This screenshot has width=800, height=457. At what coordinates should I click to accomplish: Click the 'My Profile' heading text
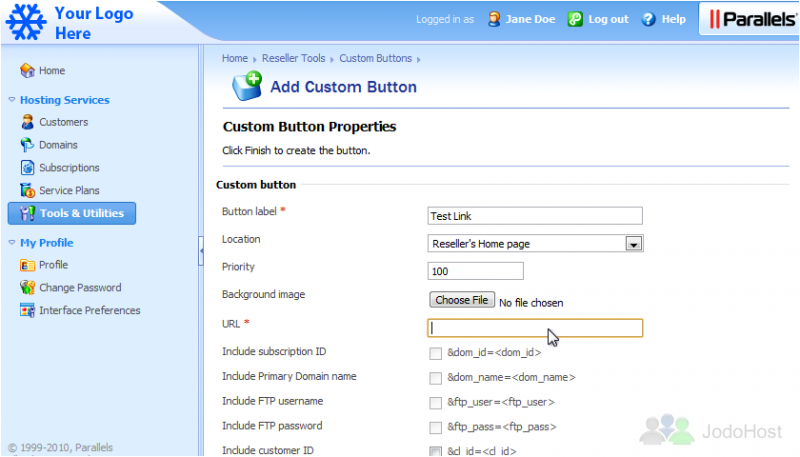[47, 243]
